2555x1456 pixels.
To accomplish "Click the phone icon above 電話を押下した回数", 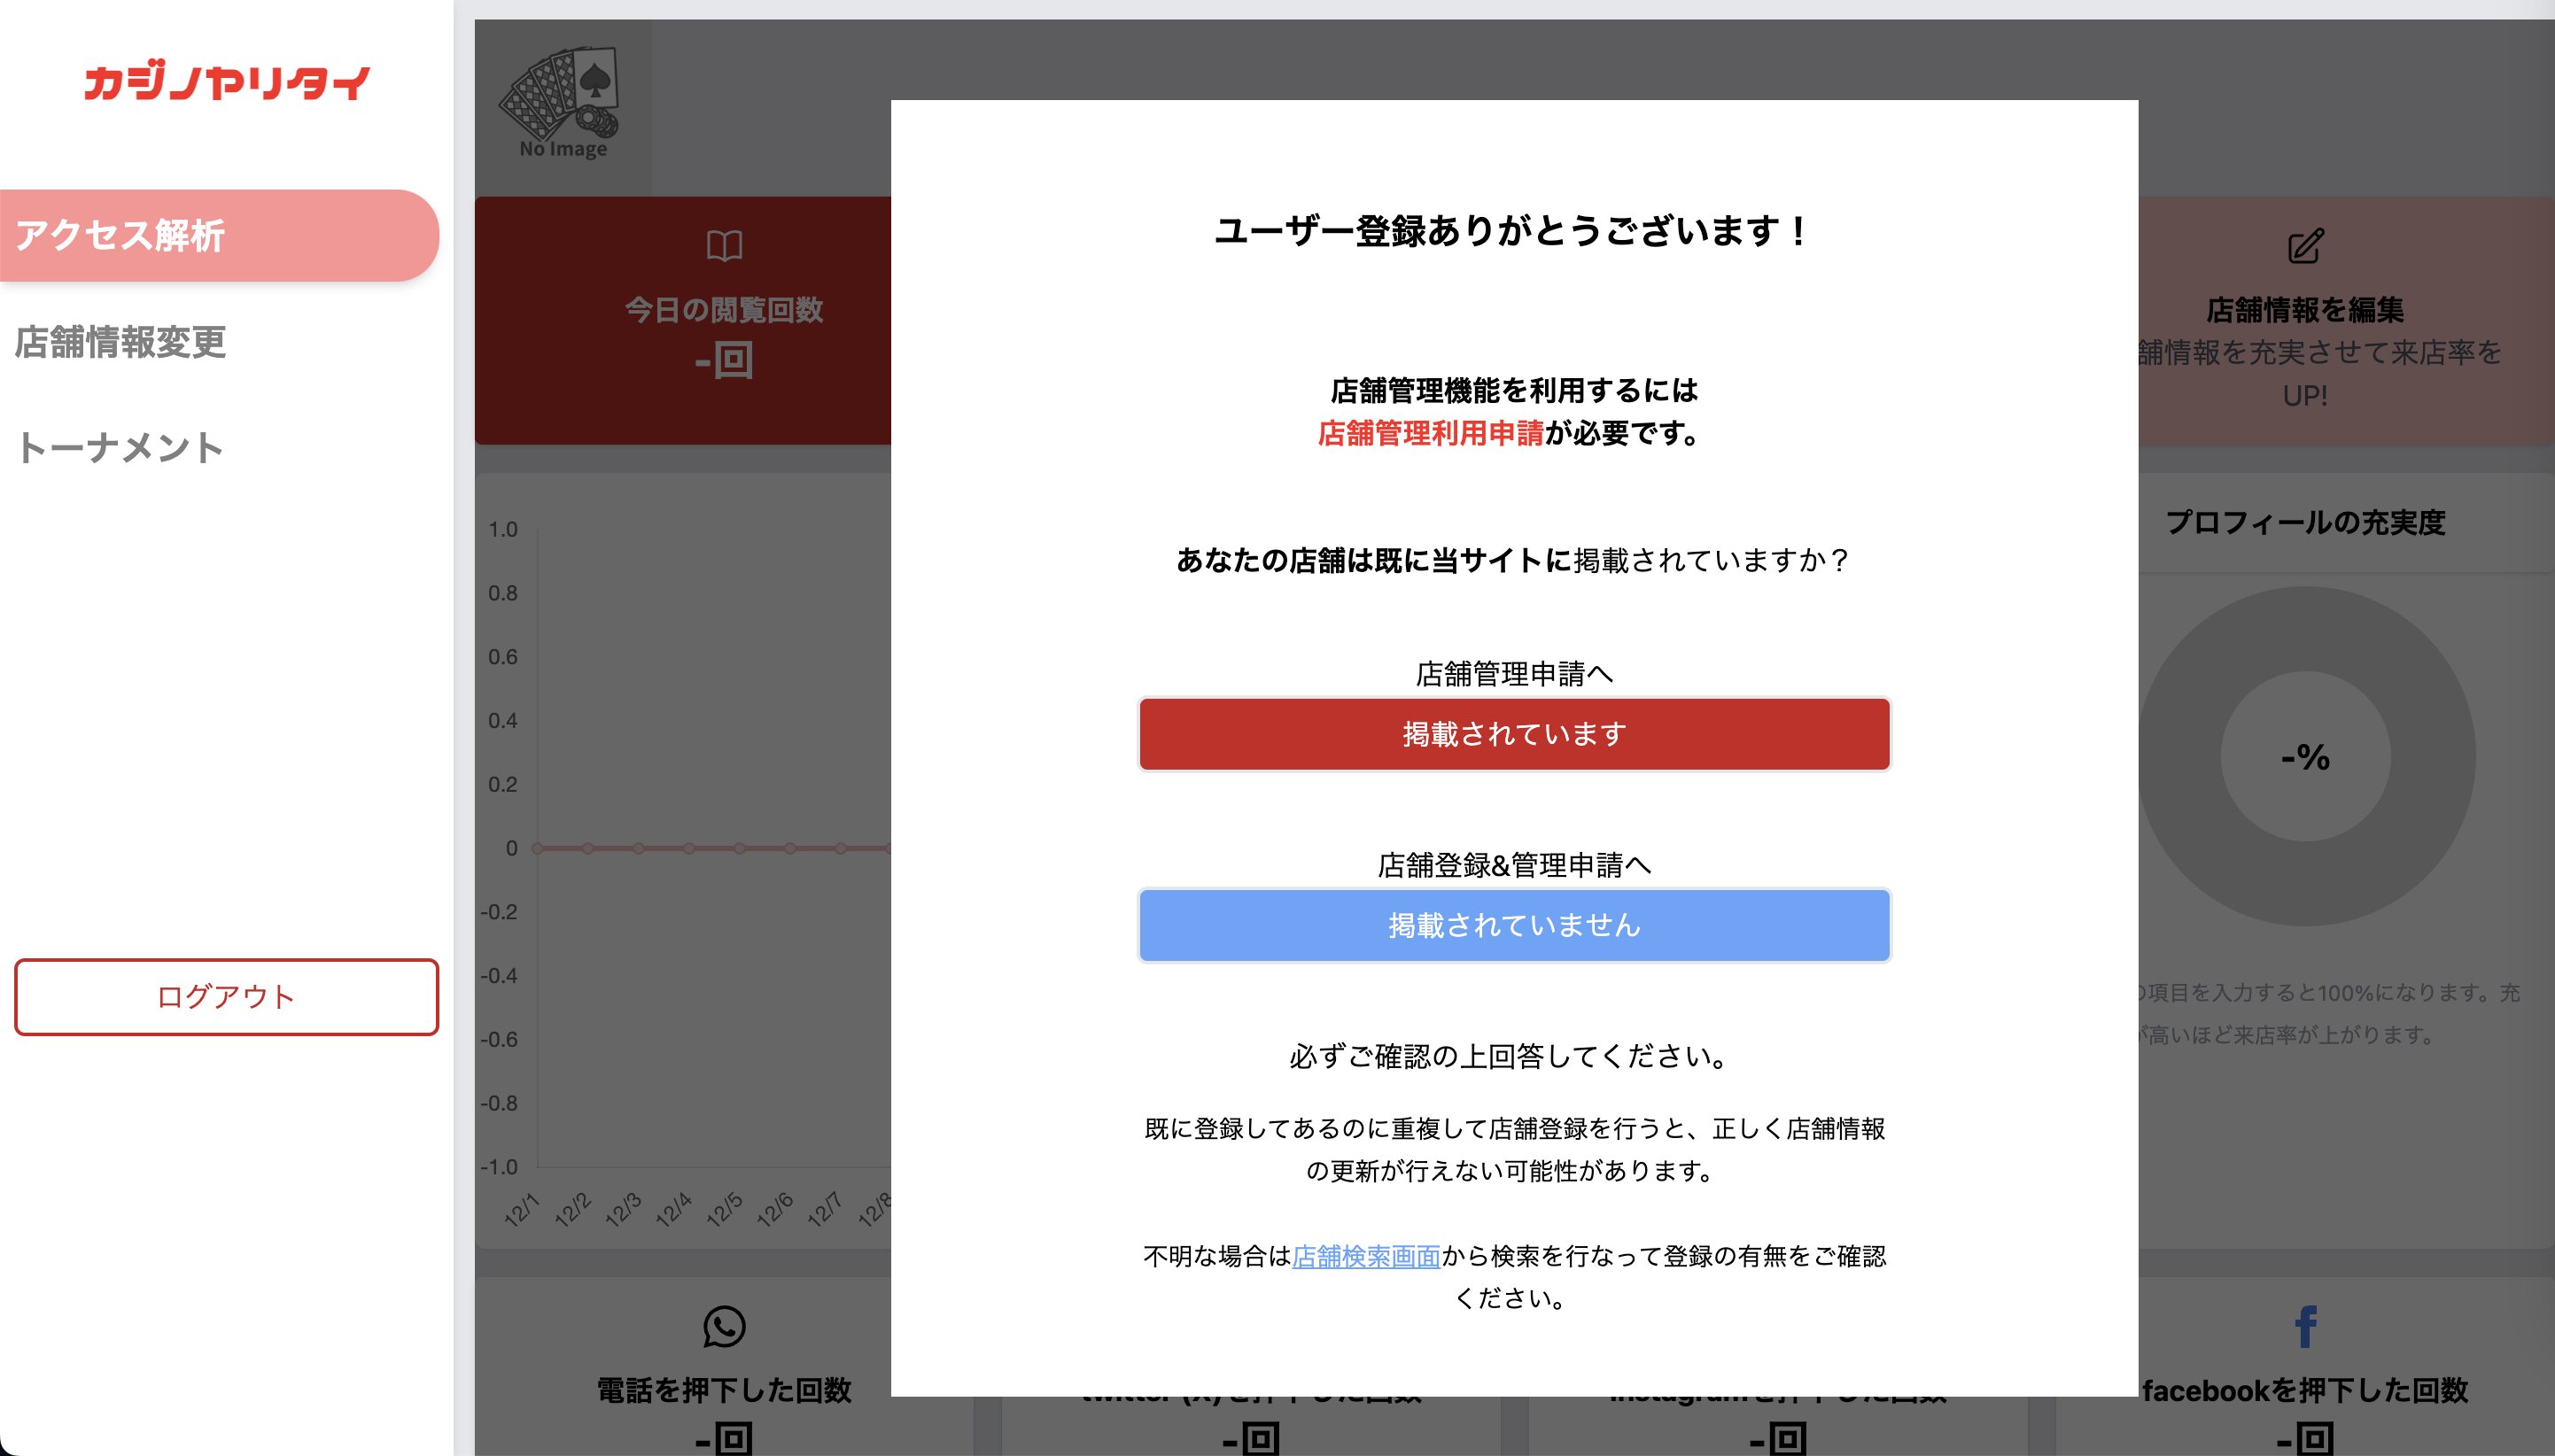I will [x=724, y=1327].
